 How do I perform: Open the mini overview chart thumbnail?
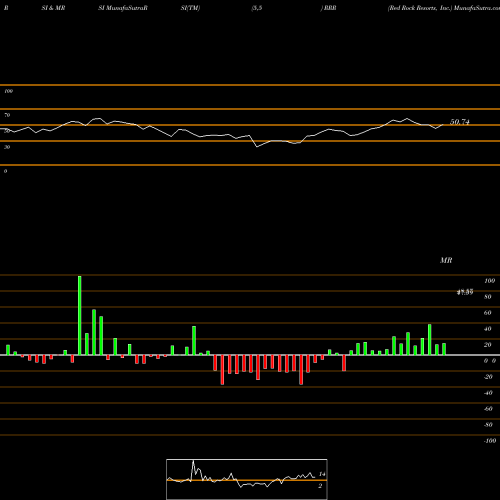pyautogui.click(x=247, y=479)
